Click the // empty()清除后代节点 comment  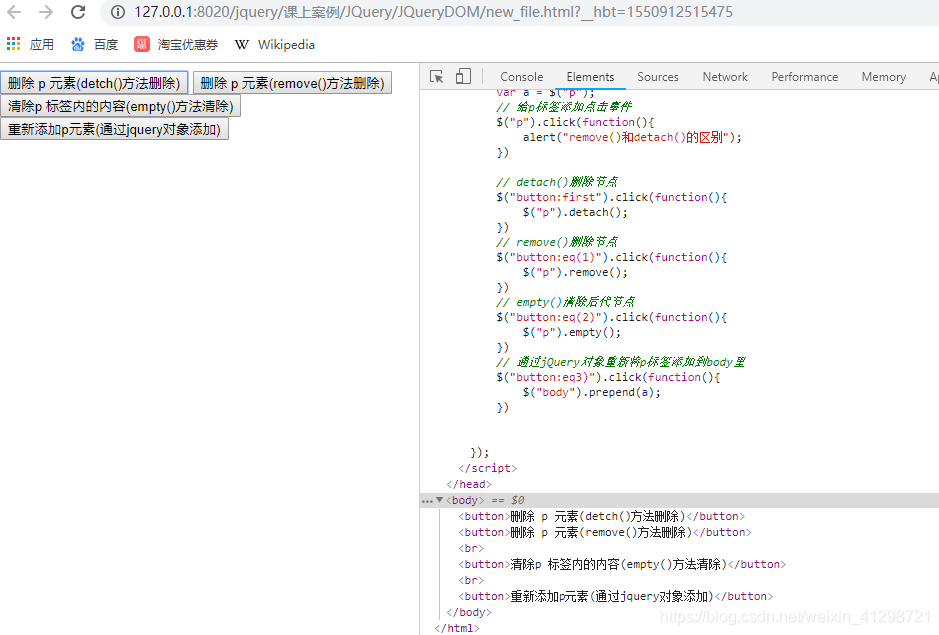(x=565, y=301)
